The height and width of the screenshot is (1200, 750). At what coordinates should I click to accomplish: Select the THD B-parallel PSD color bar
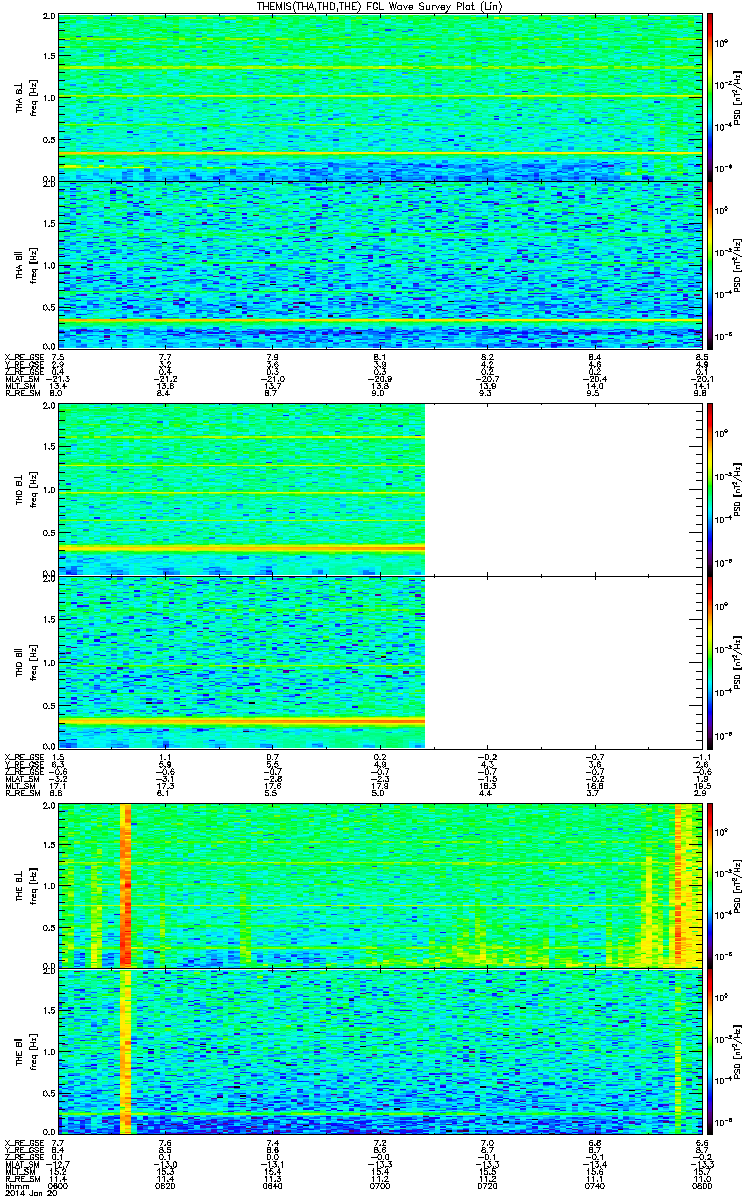coord(709,660)
